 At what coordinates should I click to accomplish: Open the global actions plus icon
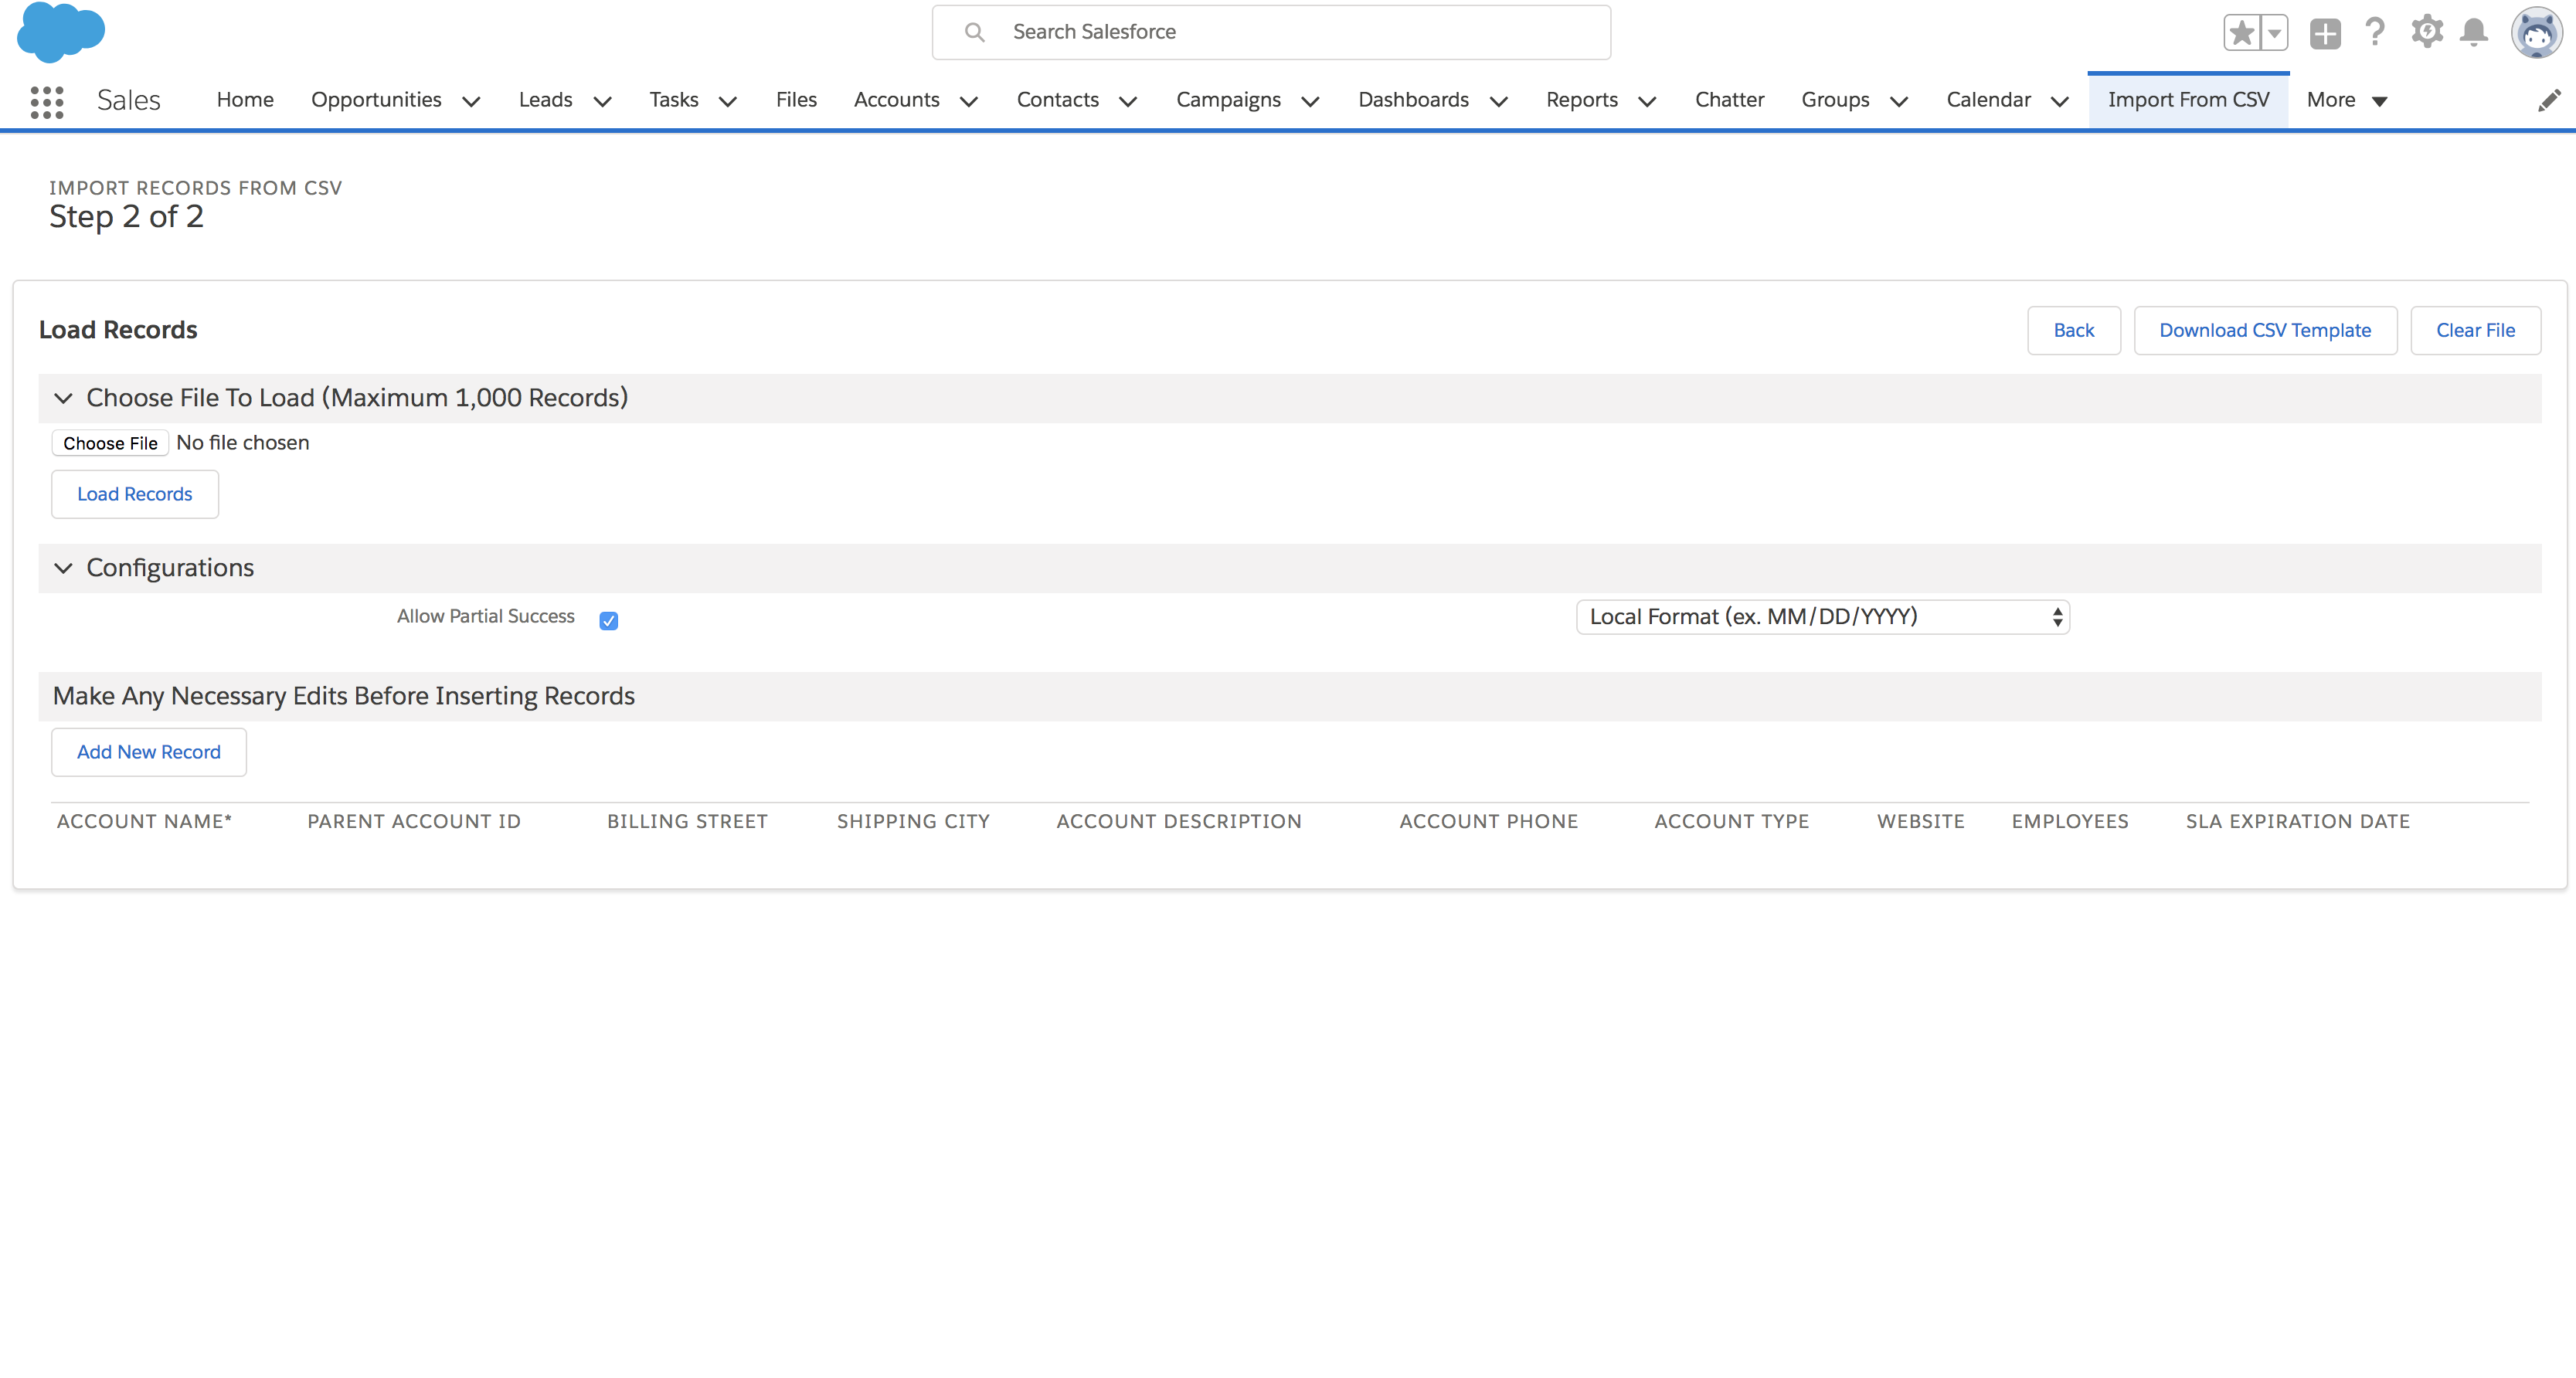tap(2325, 33)
